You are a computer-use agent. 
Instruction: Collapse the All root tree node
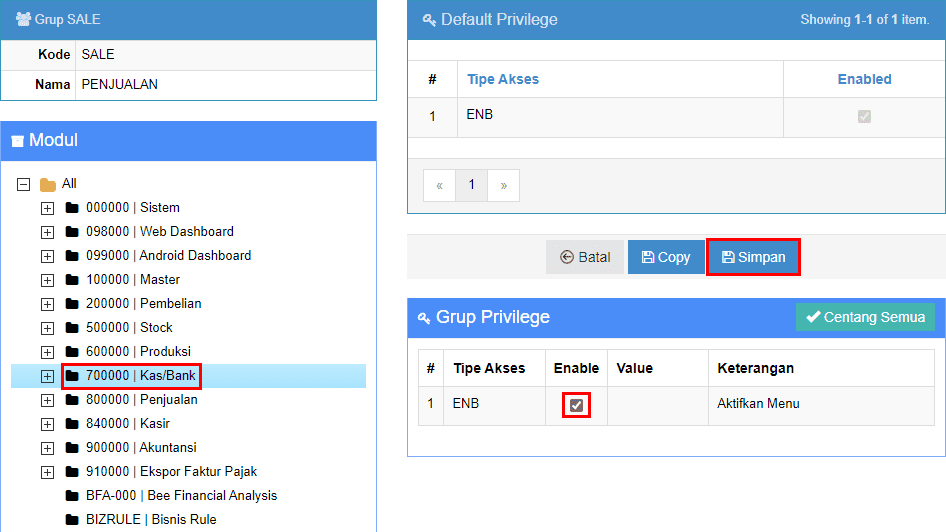(23, 184)
